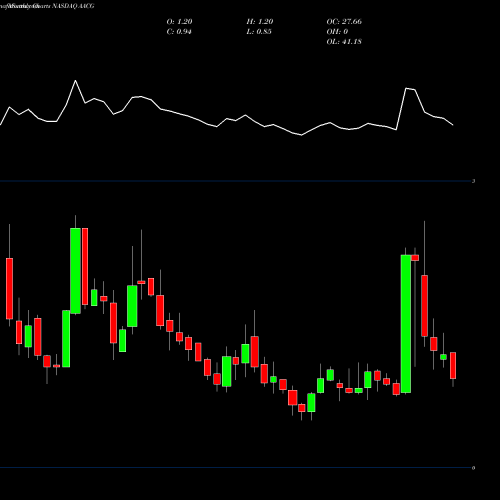Select the OC: 27.66 reading
The image size is (500, 500).
pos(344,22)
